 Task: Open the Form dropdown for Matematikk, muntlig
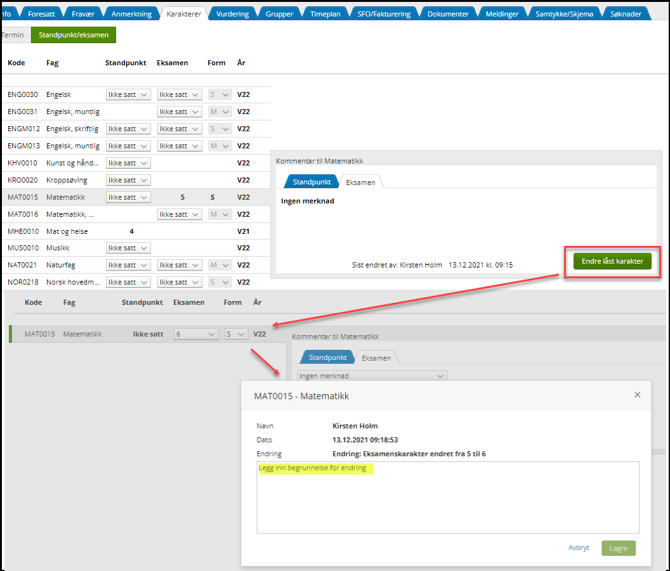[219, 214]
